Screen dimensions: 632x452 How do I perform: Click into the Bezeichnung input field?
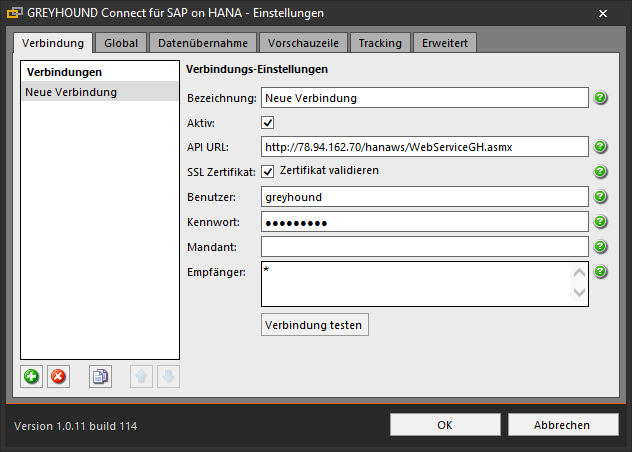[x=424, y=98]
